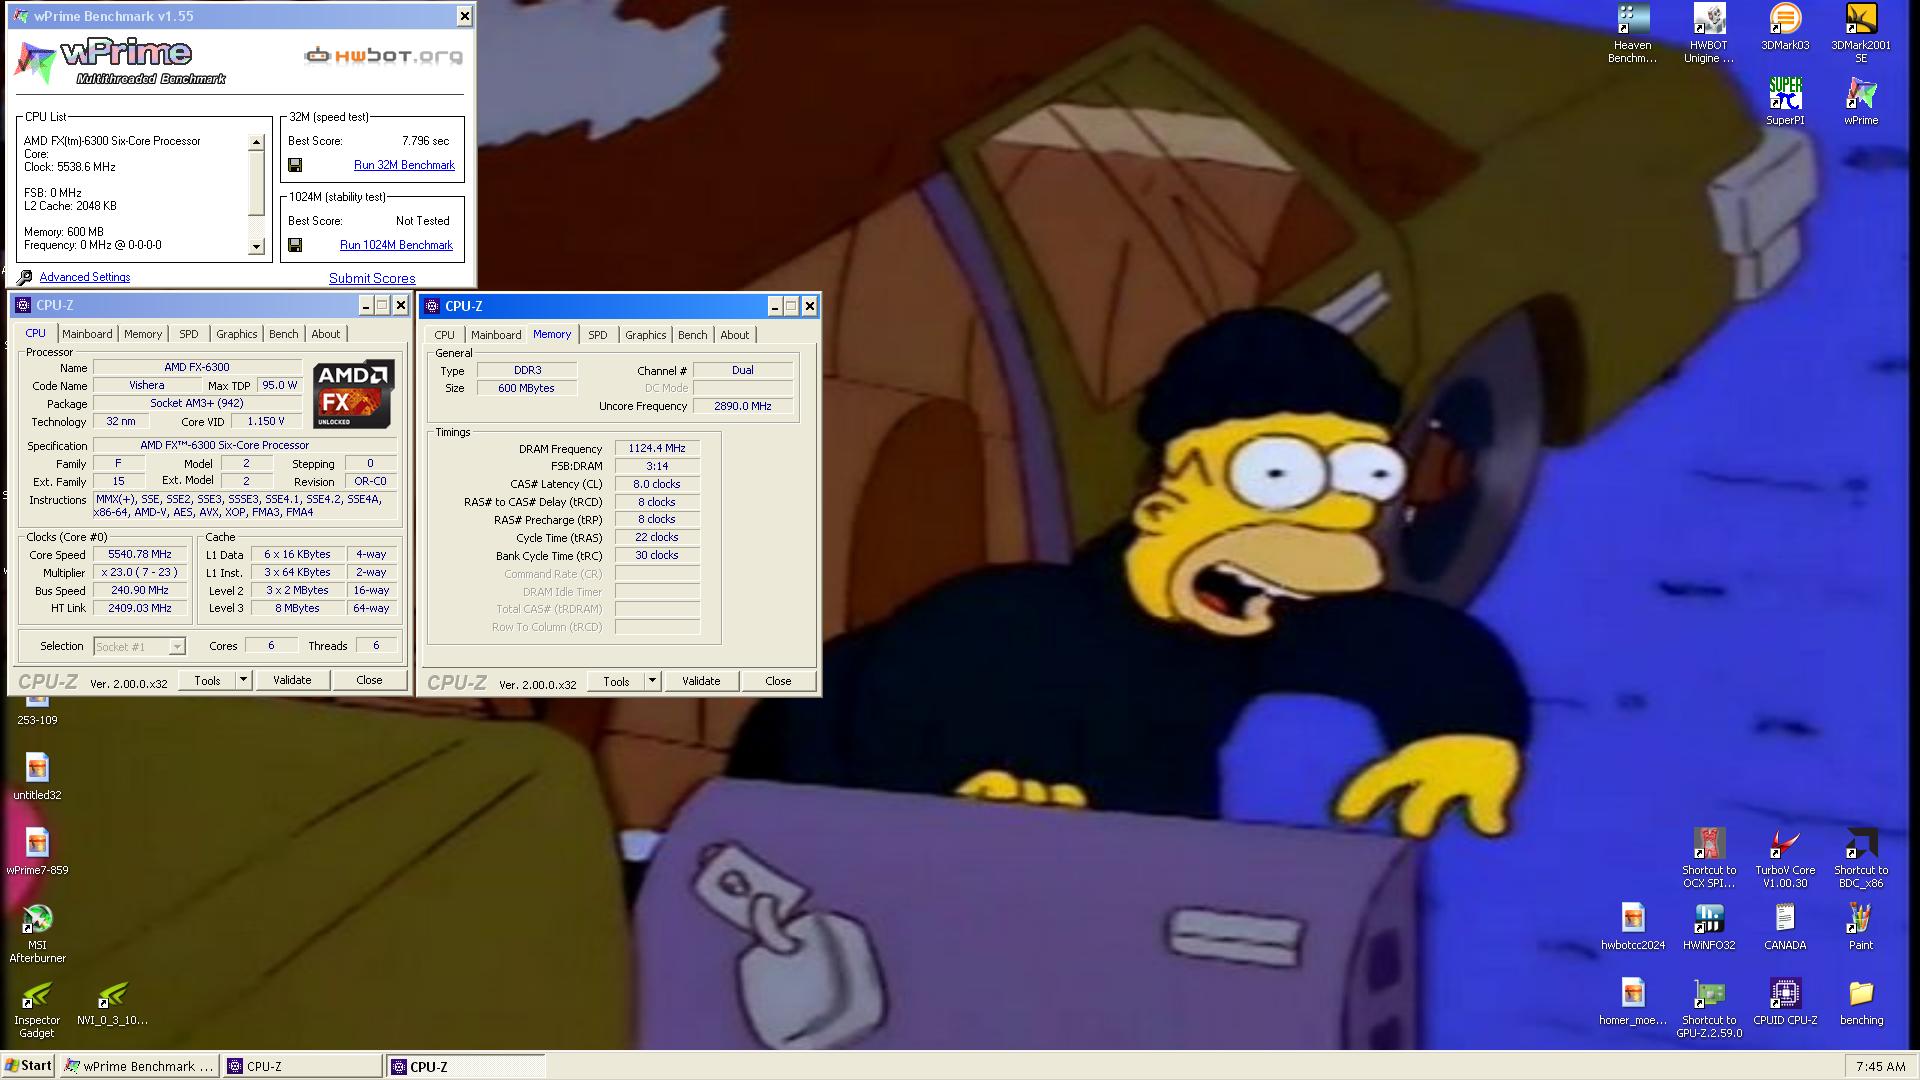Open Mainboard tab in right CPU-Z window
This screenshot has width=1920, height=1080.
496,335
